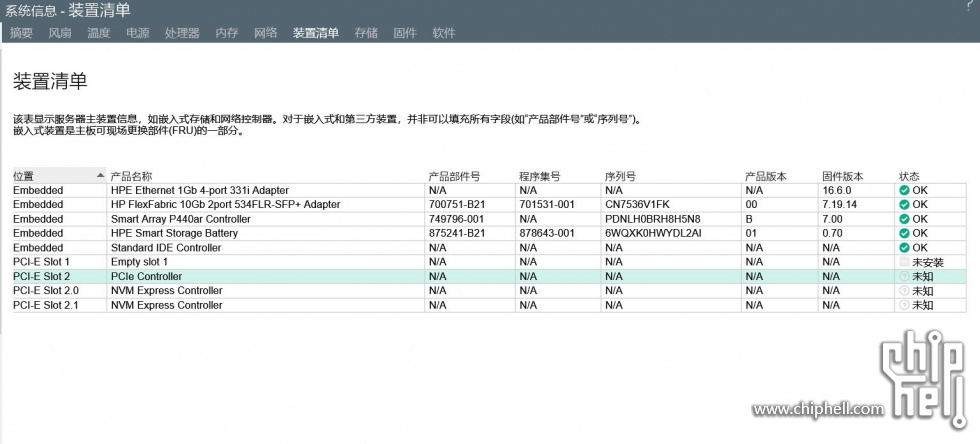The image size is (980, 444).
Task: Click OK status icon for 534FLR-SFP+ Adapter
Action: coord(904,204)
